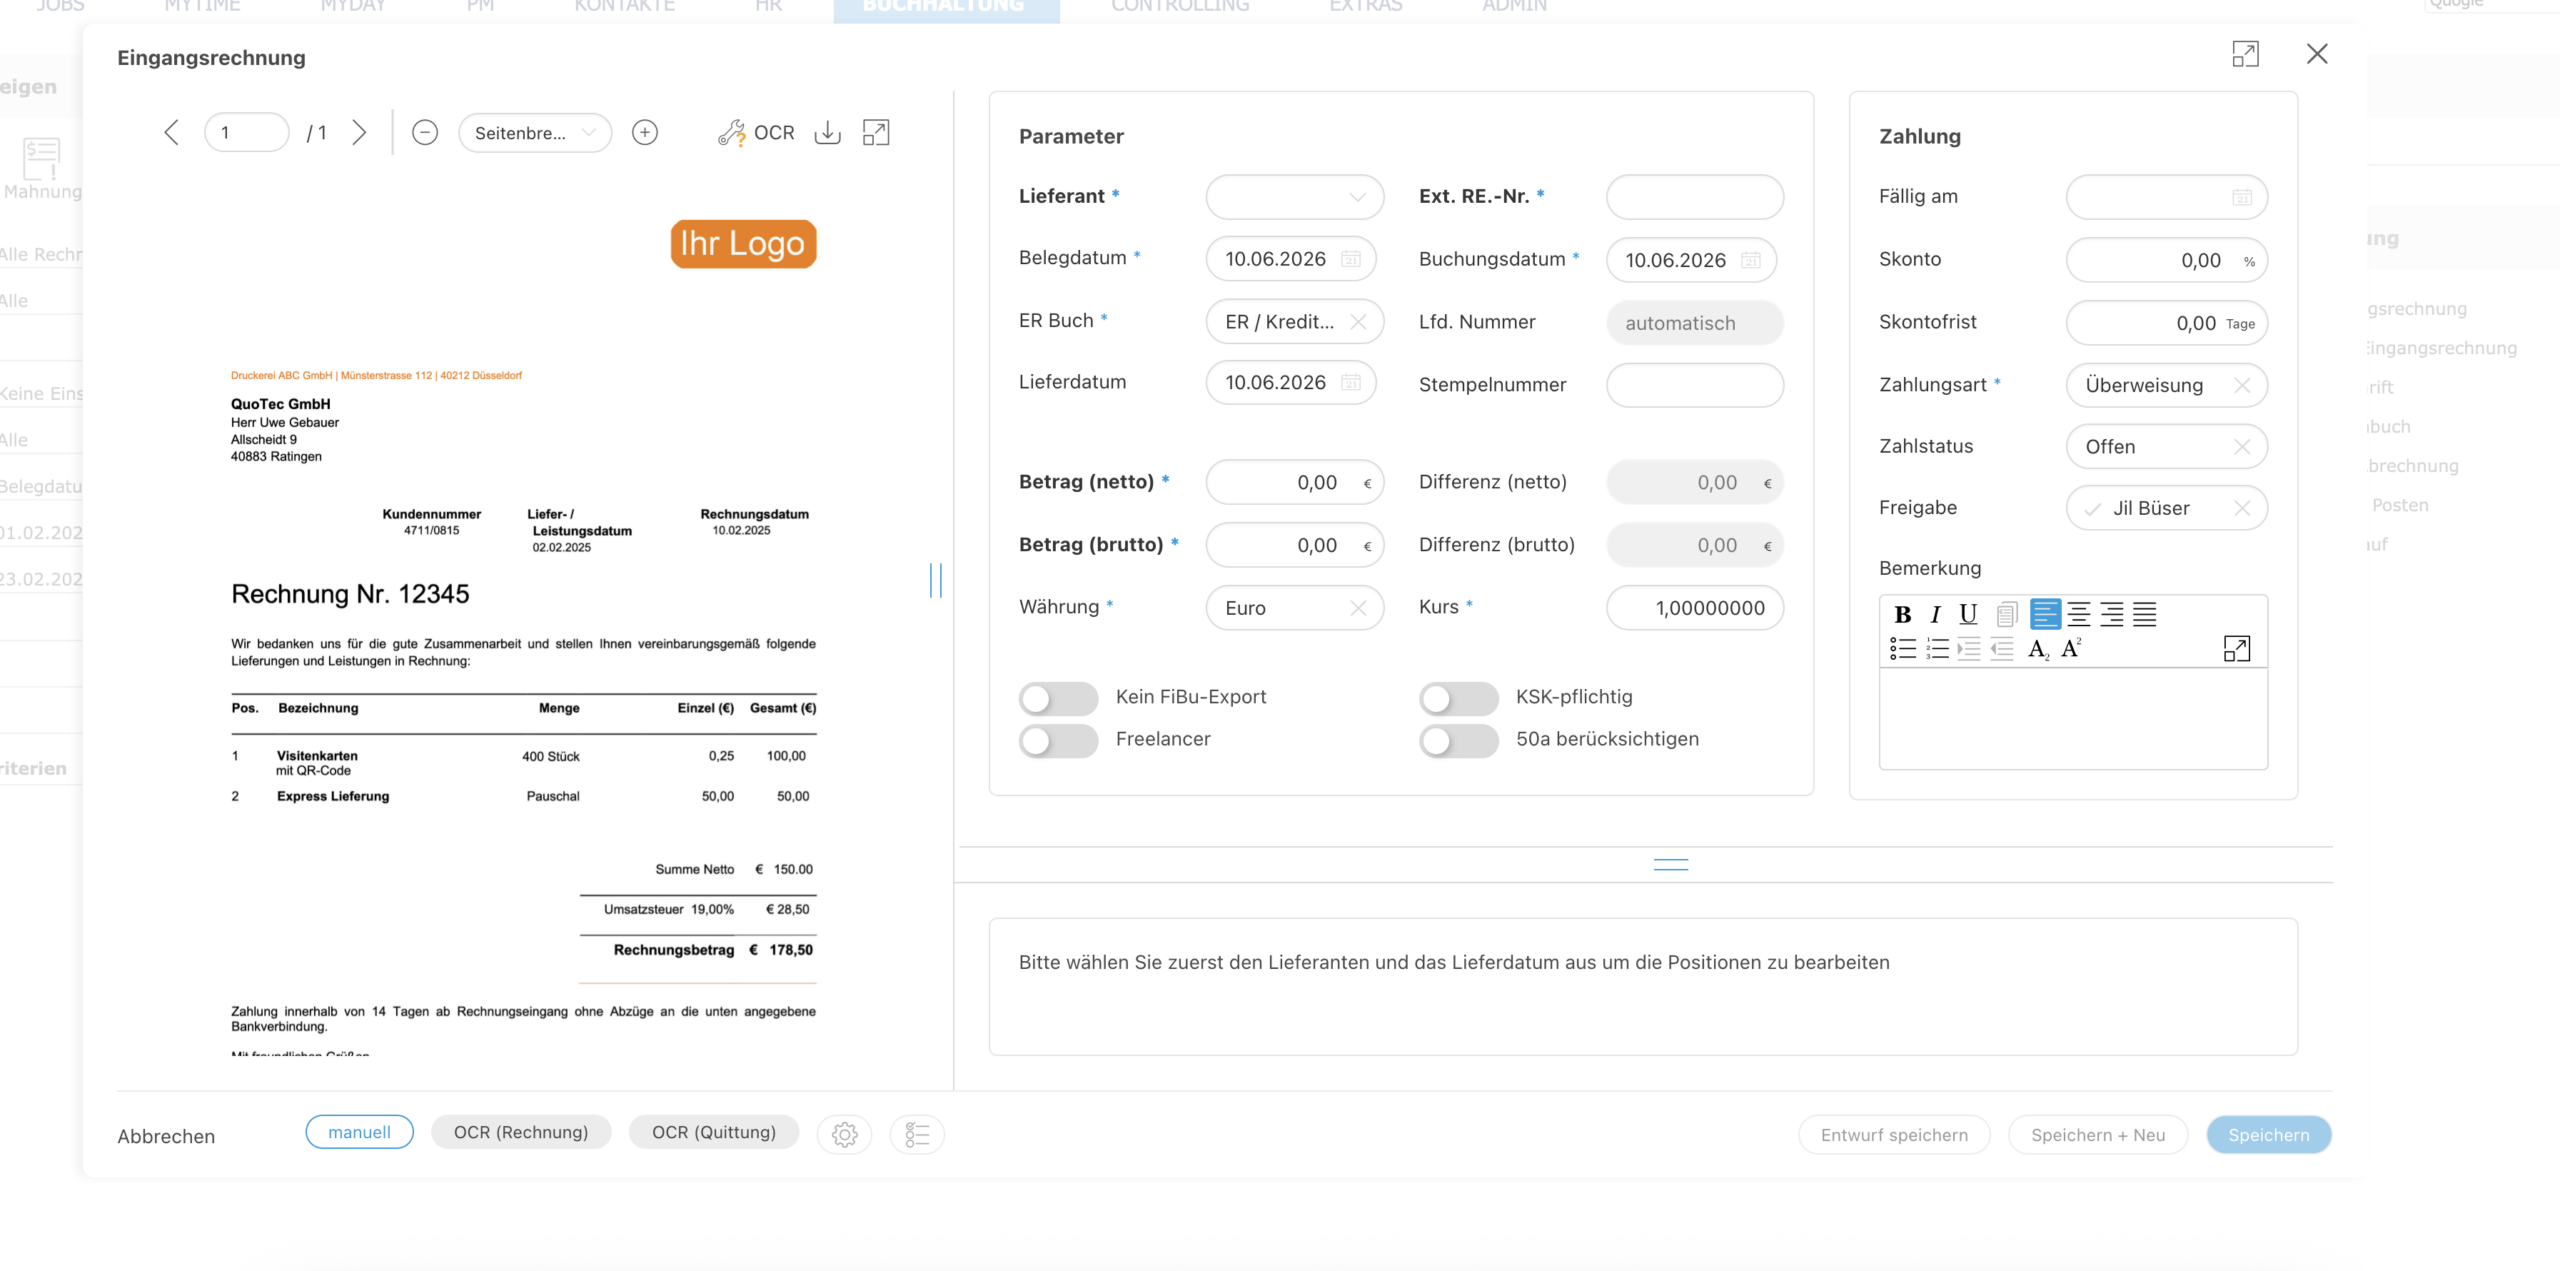2560x1271 pixels.
Task: Expand dialog to full screen
Action: click(2245, 54)
